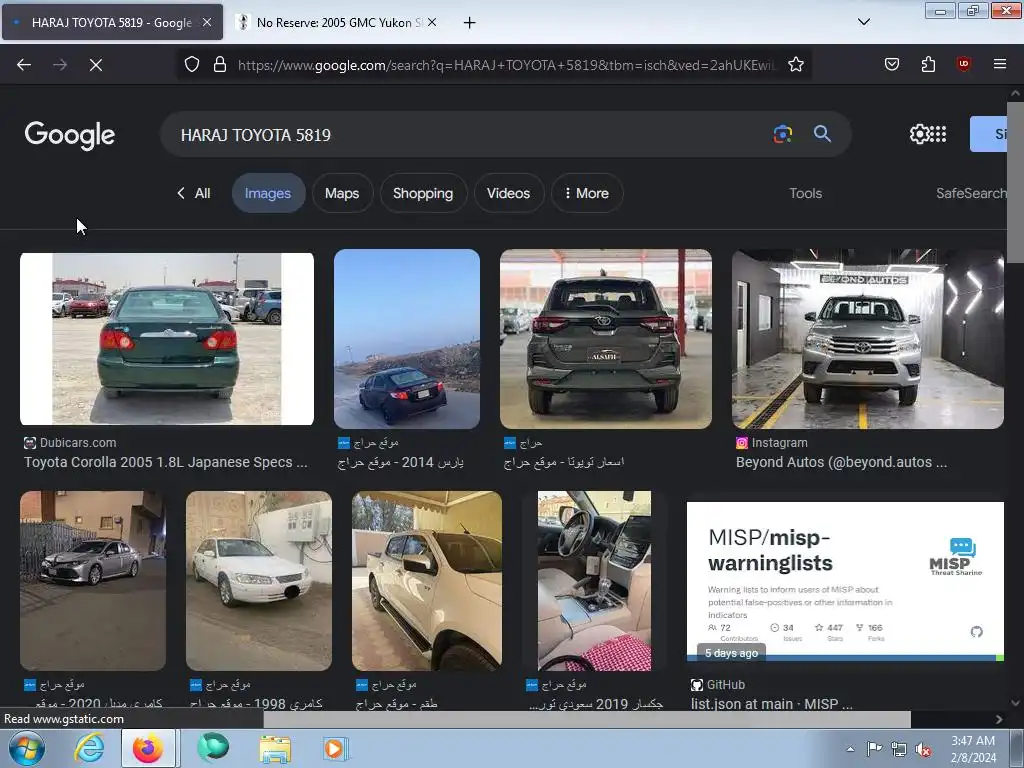Search by image with Google Lens
Image resolution: width=1024 pixels, height=768 pixels.
click(x=782, y=135)
